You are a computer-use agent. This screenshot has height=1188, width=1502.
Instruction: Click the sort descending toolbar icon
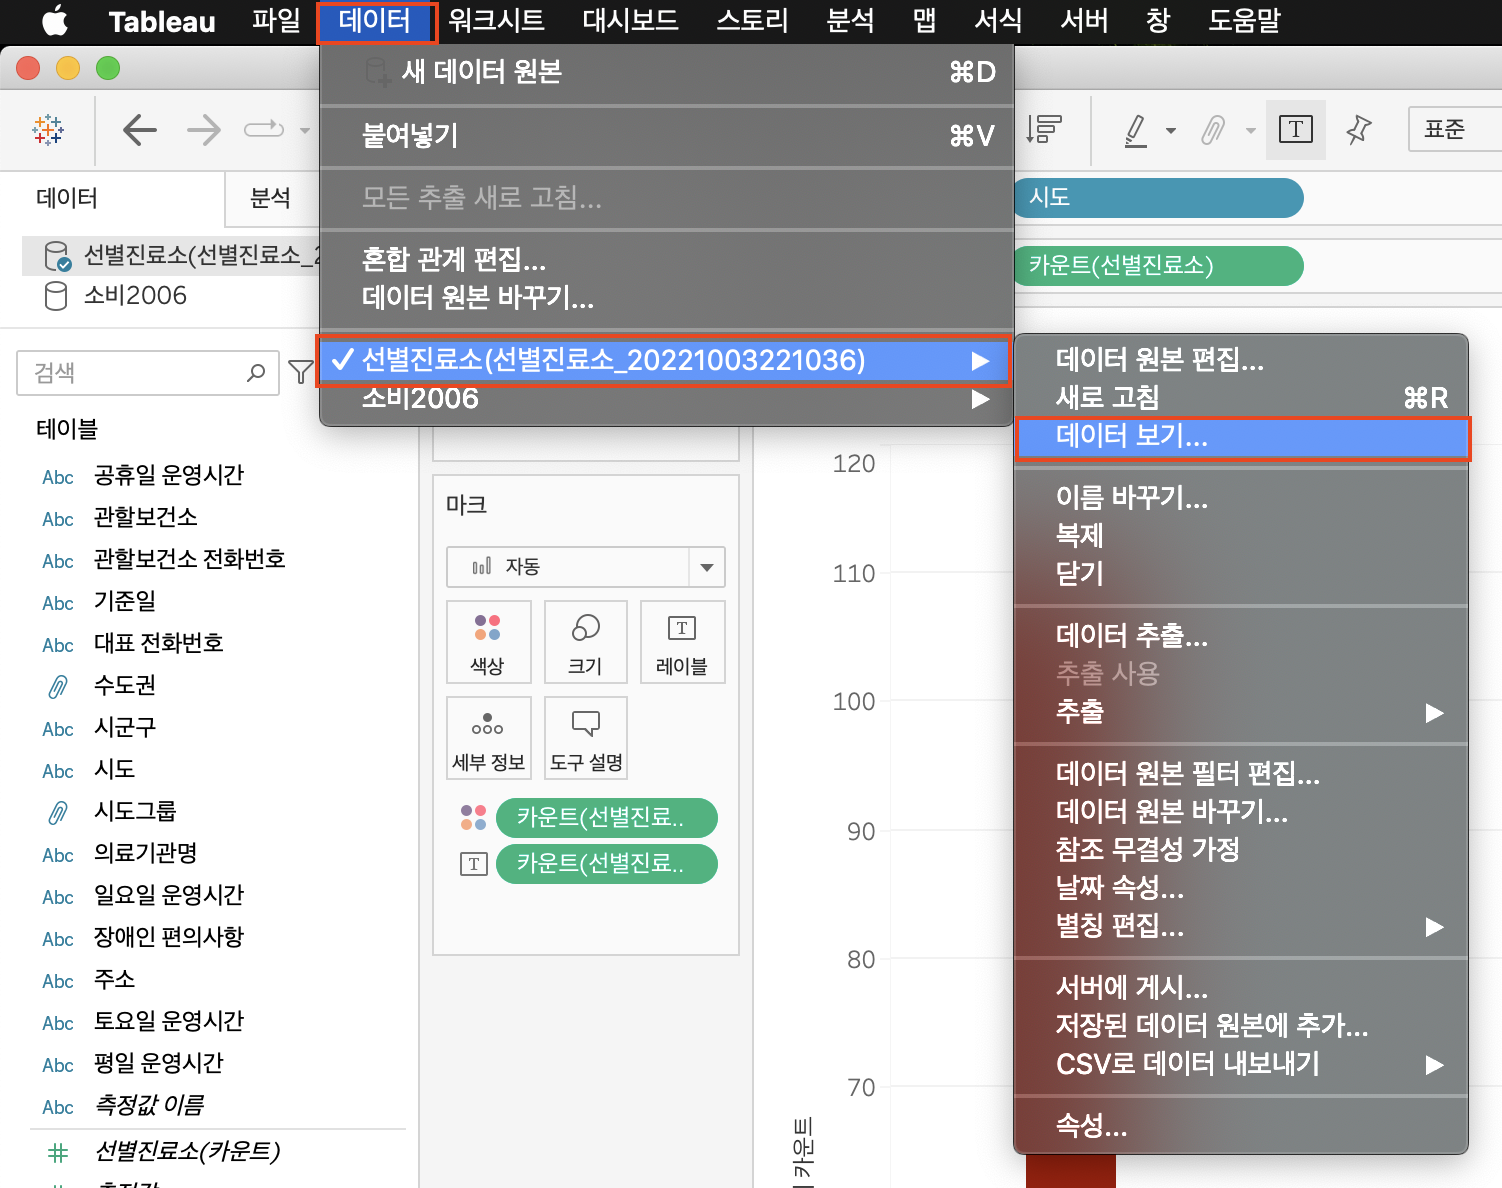(1043, 129)
